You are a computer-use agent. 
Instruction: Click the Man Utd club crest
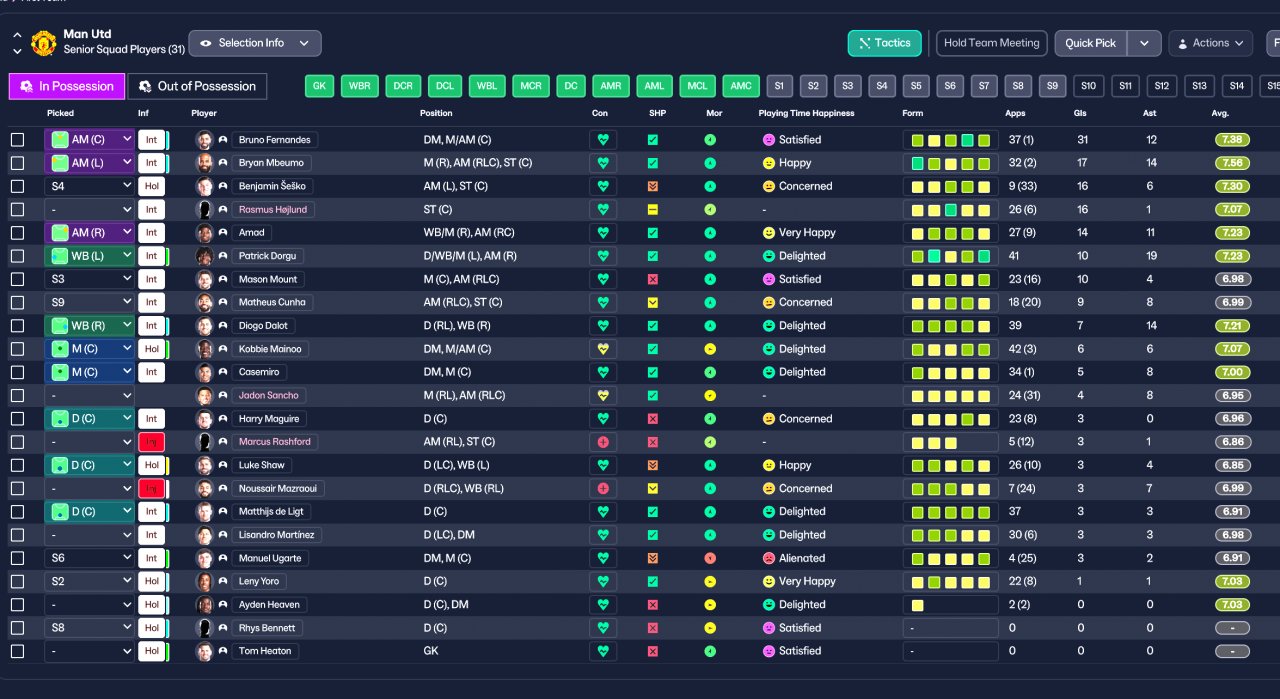point(44,43)
